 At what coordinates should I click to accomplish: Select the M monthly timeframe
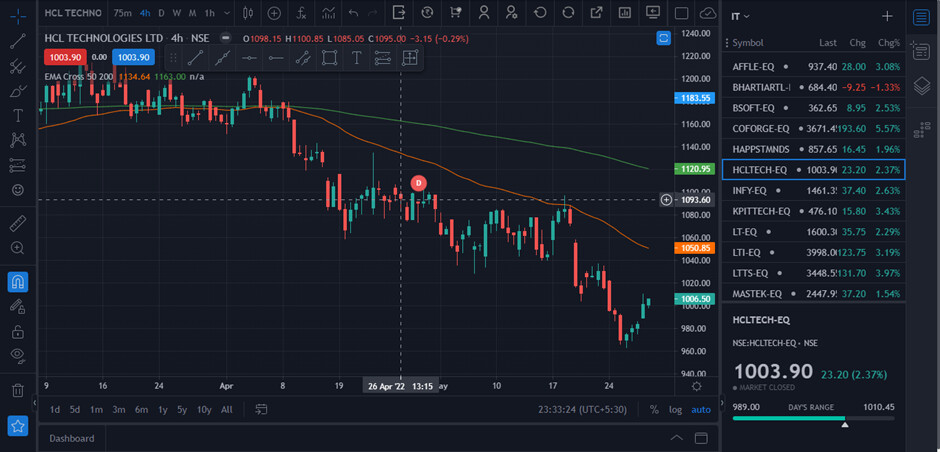192,13
